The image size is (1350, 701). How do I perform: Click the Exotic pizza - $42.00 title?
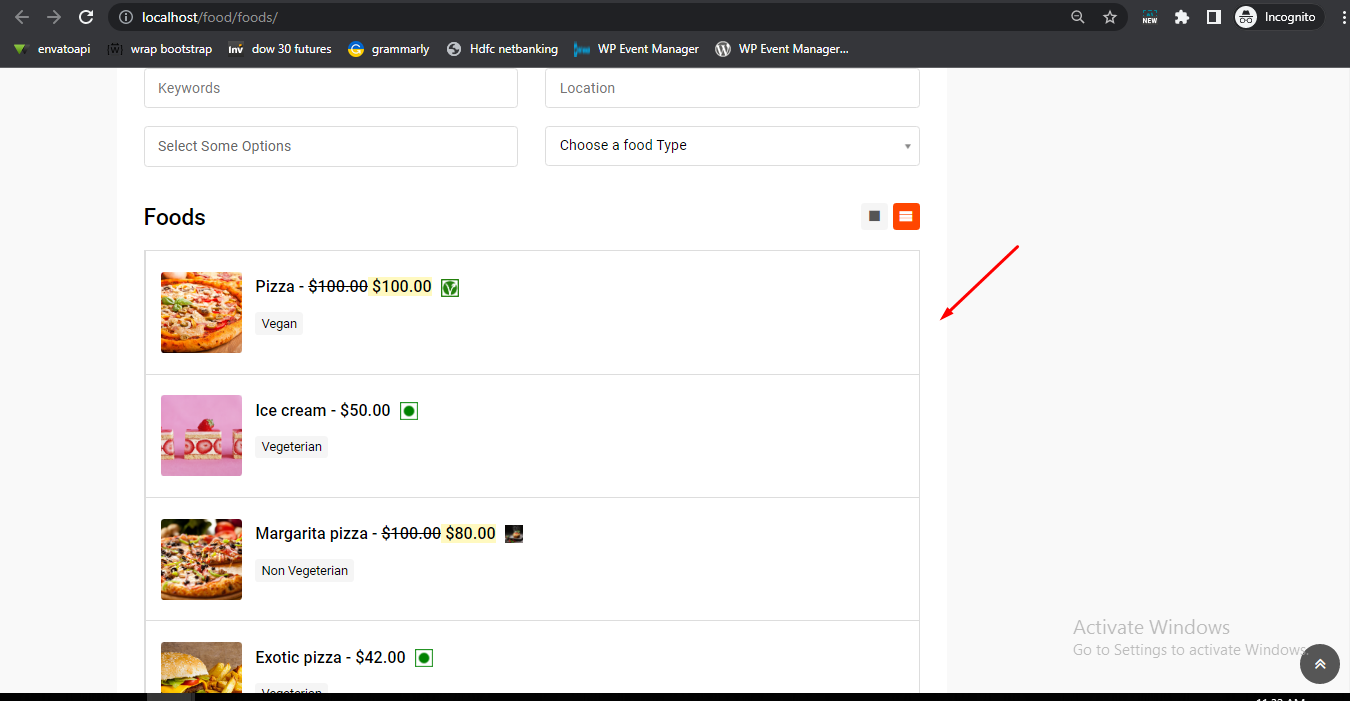pos(331,658)
